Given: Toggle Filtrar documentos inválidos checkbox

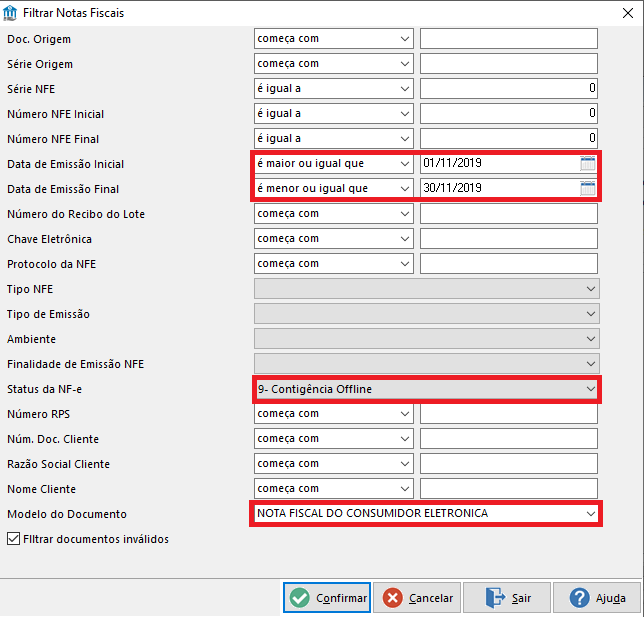Looking at the screenshot, I should point(14,539).
